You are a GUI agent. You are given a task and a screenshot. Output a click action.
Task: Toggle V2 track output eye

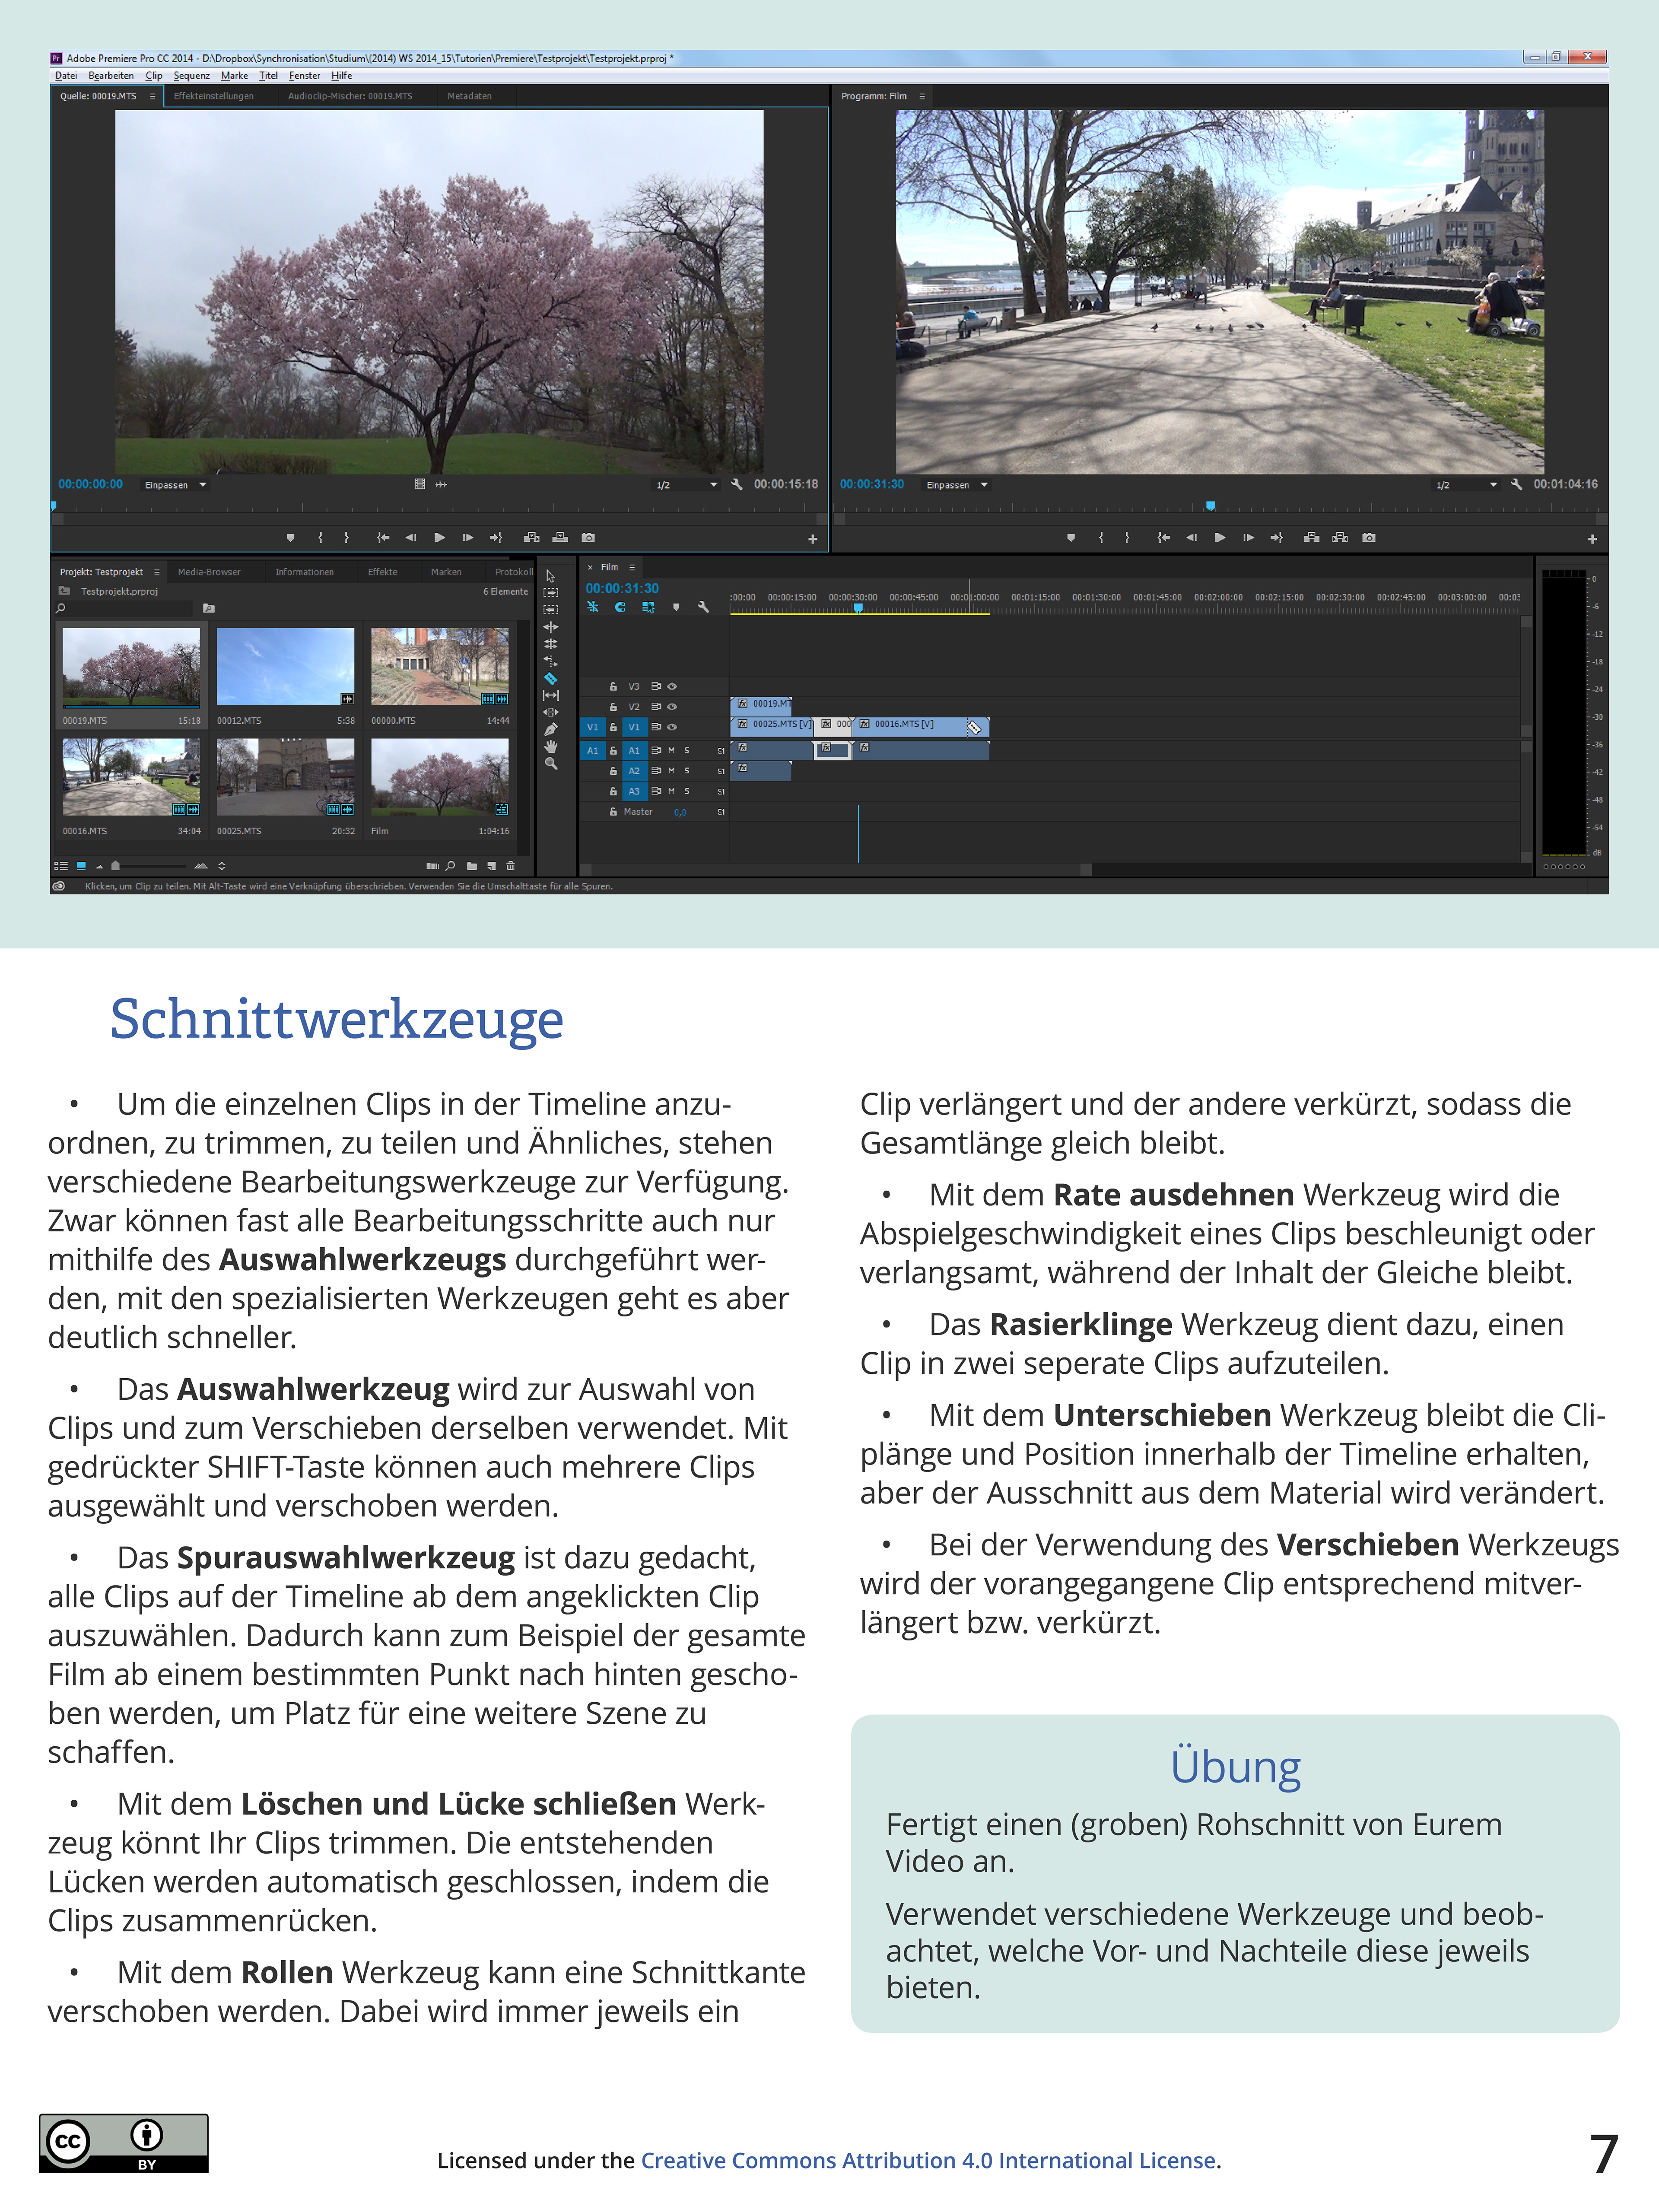click(x=672, y=707)
